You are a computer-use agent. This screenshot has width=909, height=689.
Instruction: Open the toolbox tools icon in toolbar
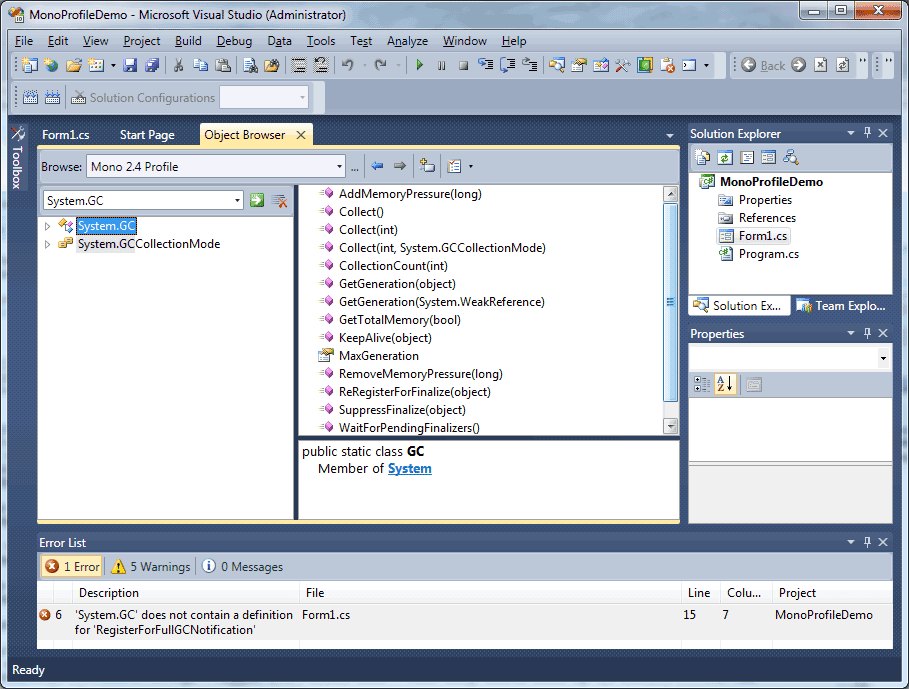623,65
